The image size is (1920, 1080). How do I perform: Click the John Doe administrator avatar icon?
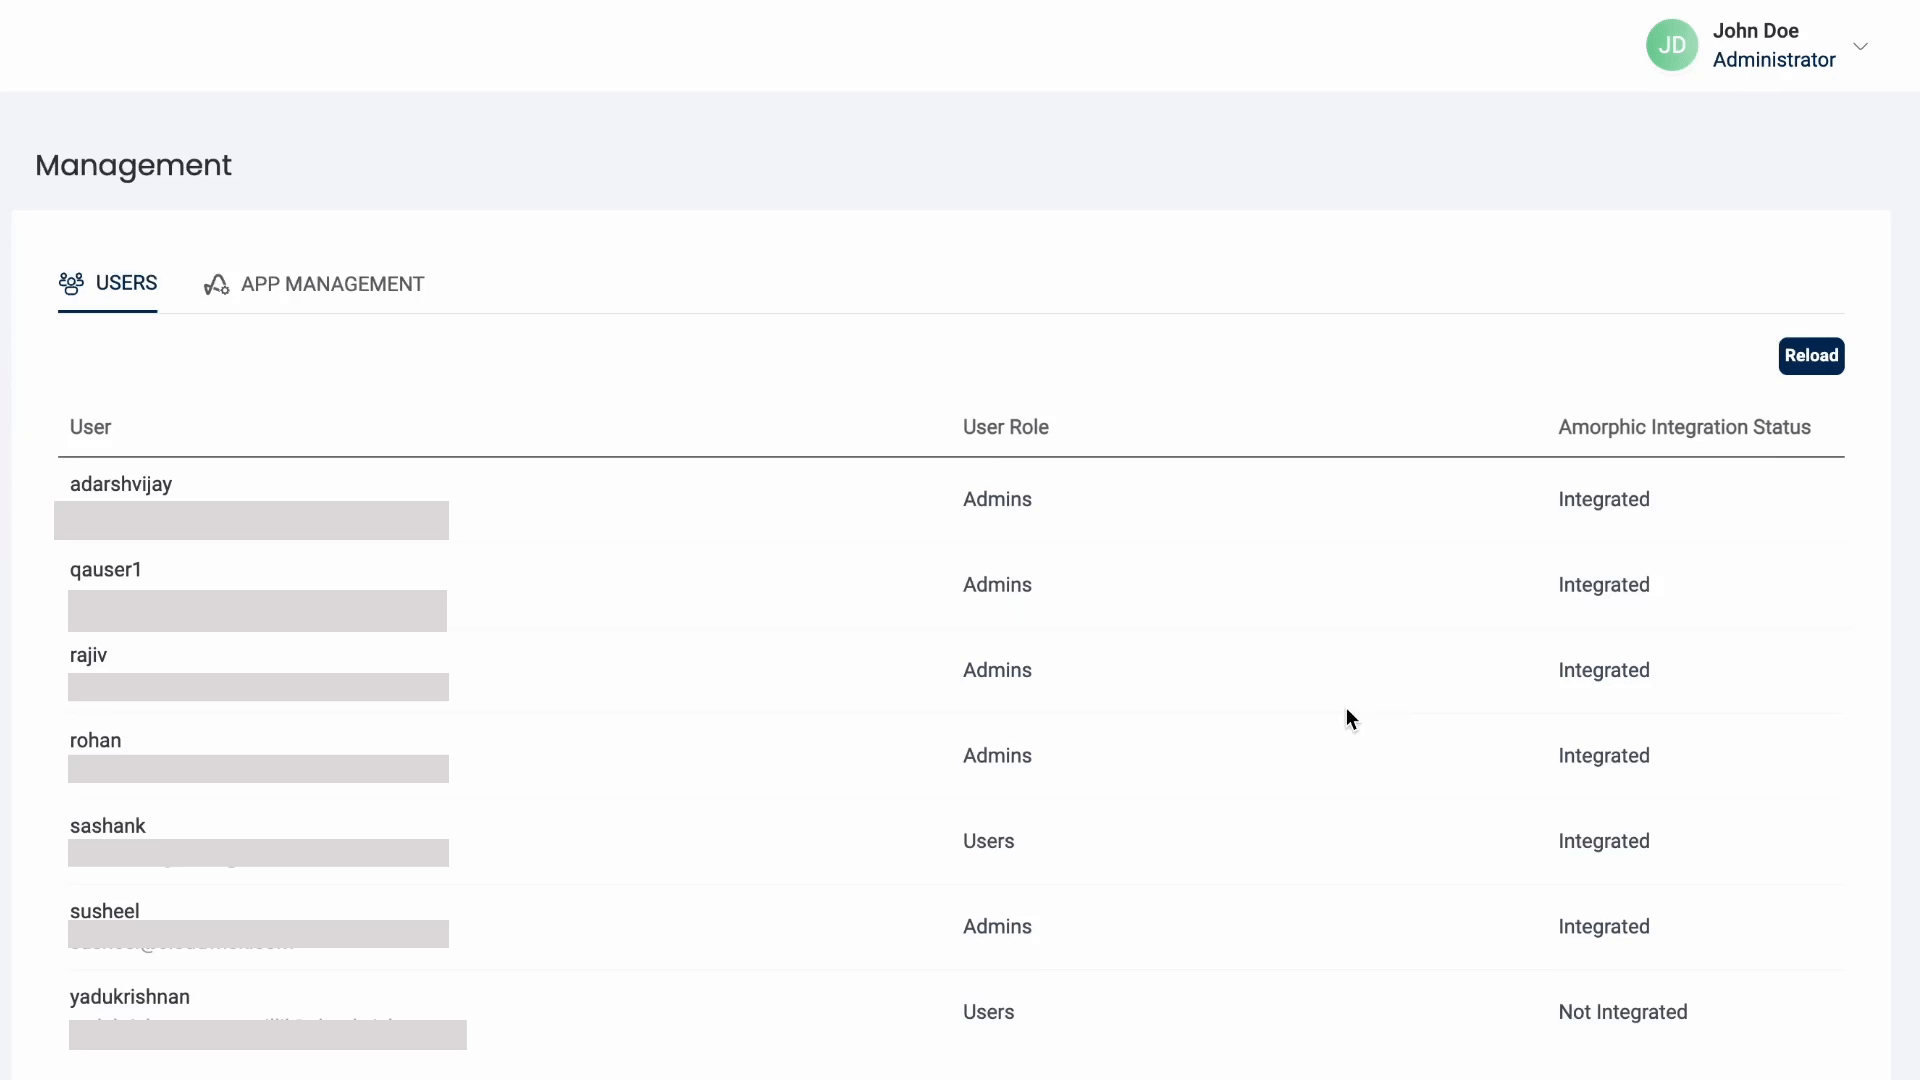(x=1671, y=44)
